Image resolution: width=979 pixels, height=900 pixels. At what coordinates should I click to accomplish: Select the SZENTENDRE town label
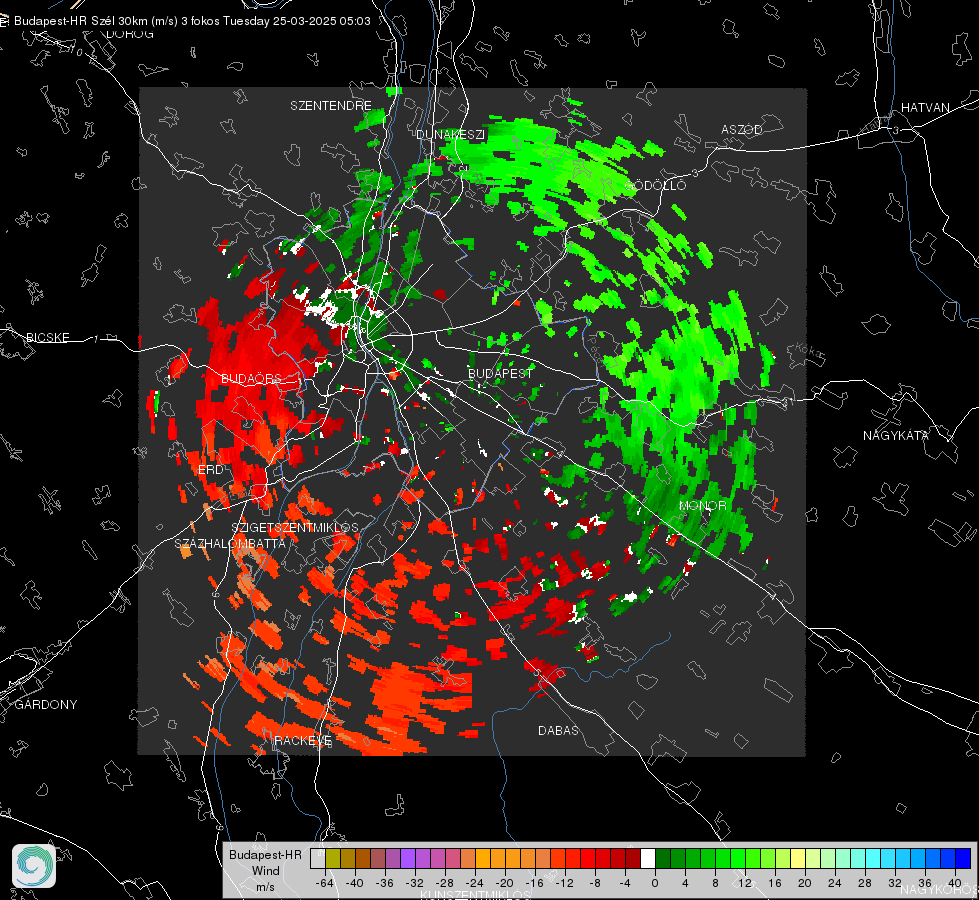(331, 106)
